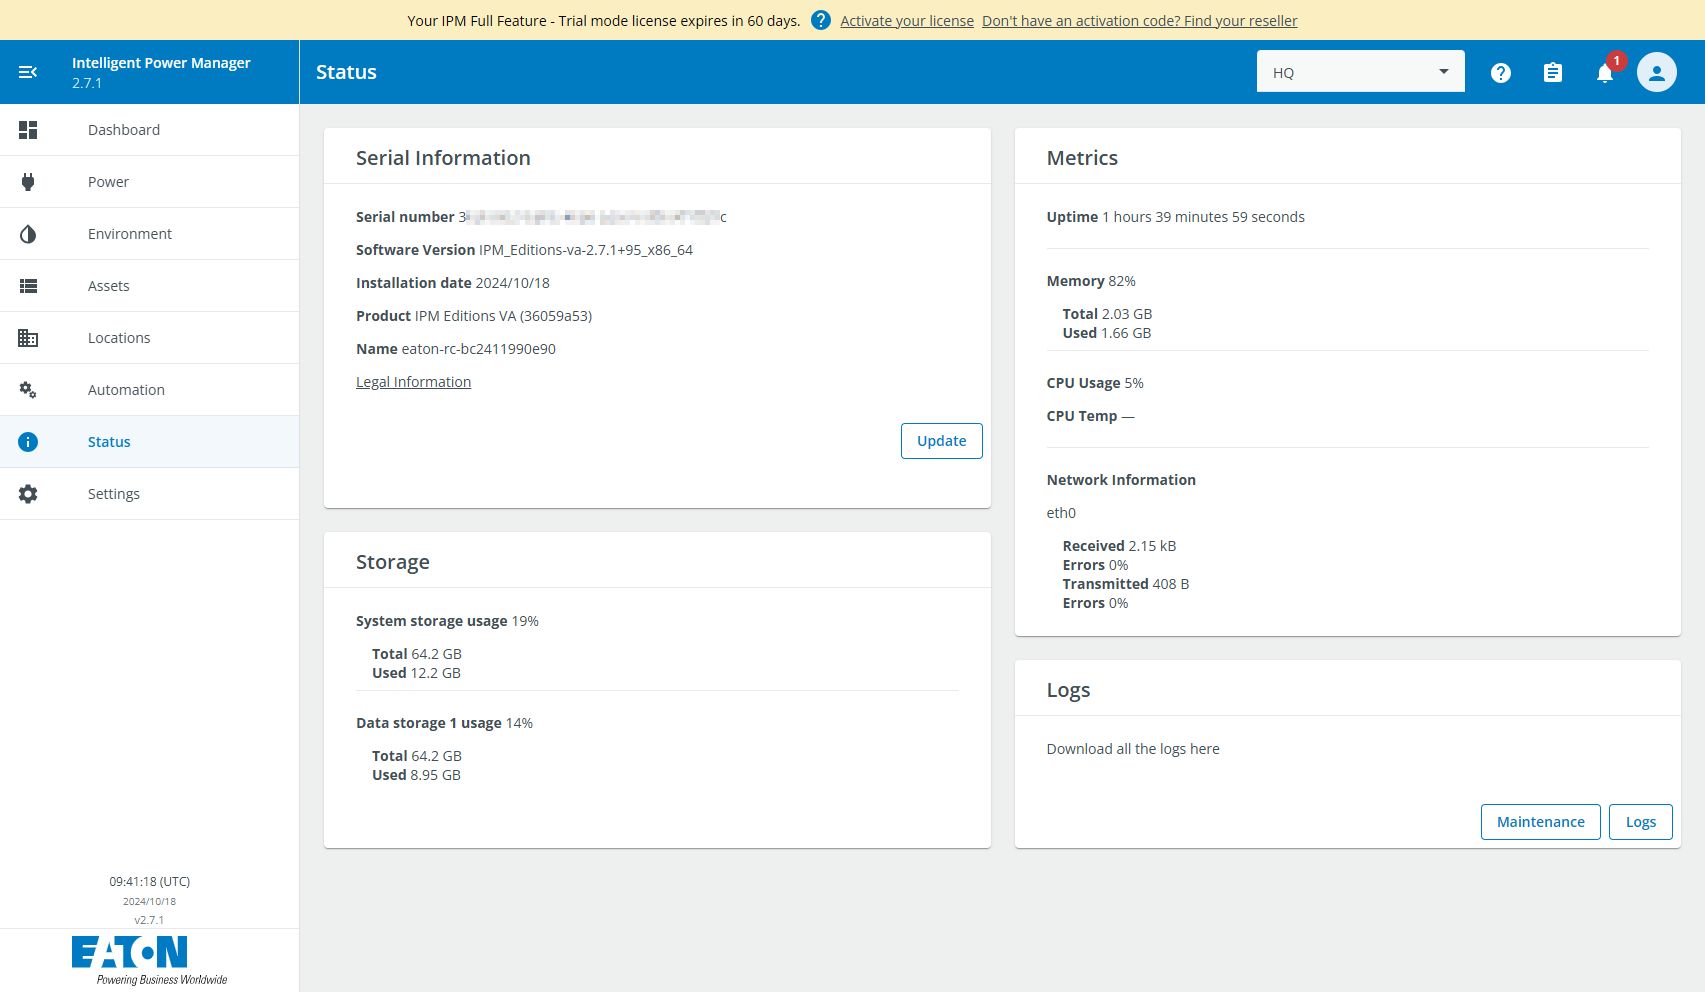Open the Legal Information link
Image resolution: width=1705 pixels, height=992 pixels.
click(413, 382)
